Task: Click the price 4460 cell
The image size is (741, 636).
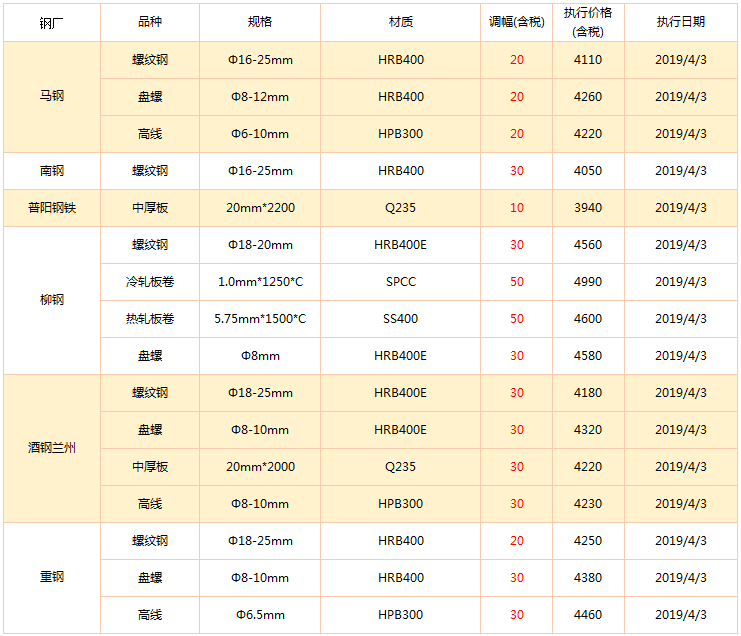Action: pos(588,615)
